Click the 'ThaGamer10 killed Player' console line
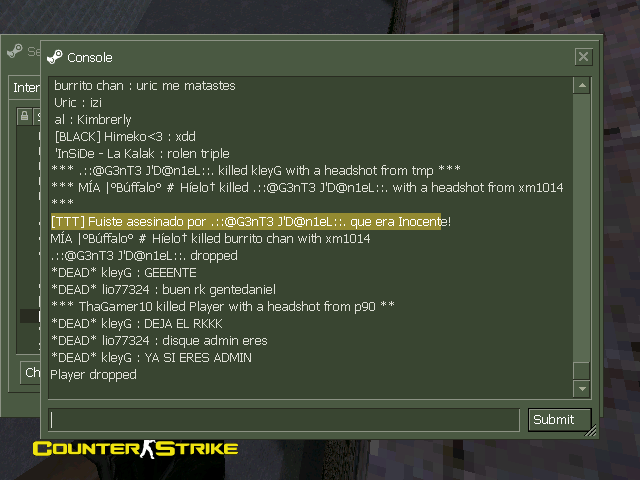 [223, 307]
